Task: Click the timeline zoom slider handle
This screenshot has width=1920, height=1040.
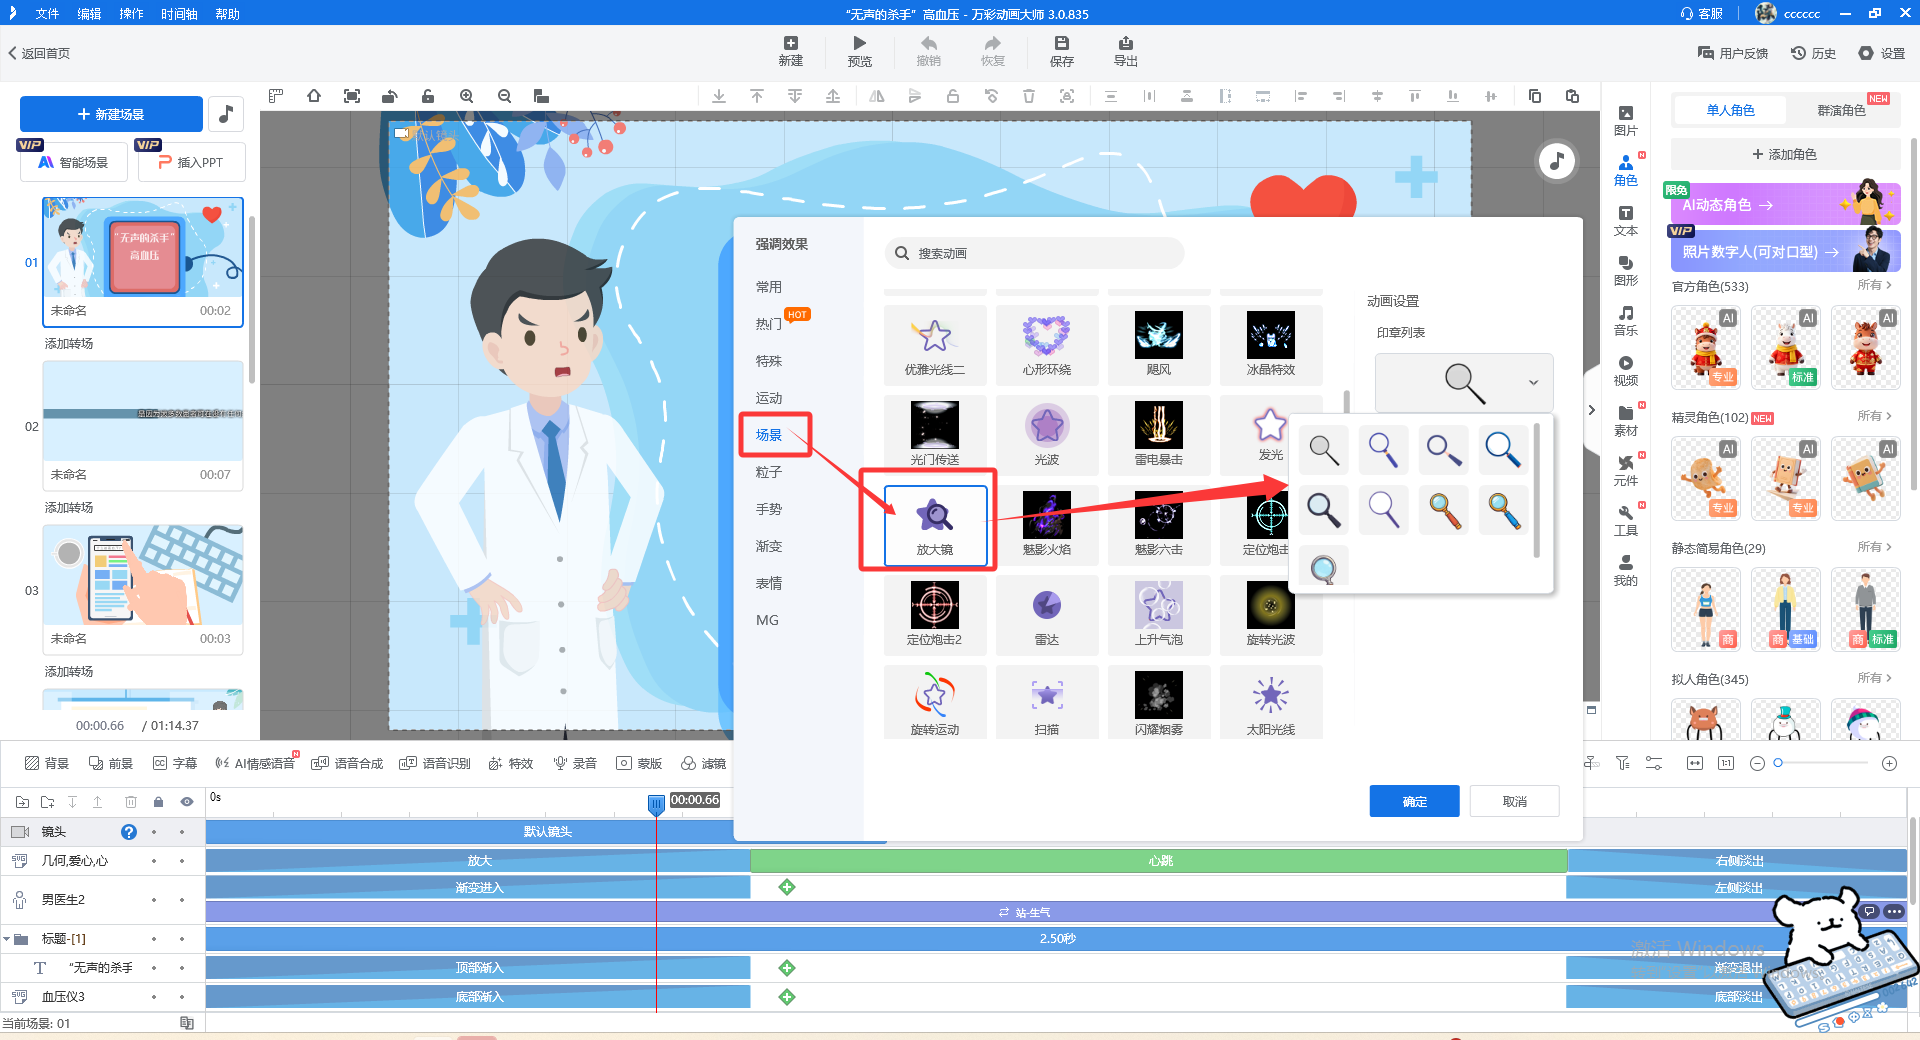Action: click(x=1778, y=763)
